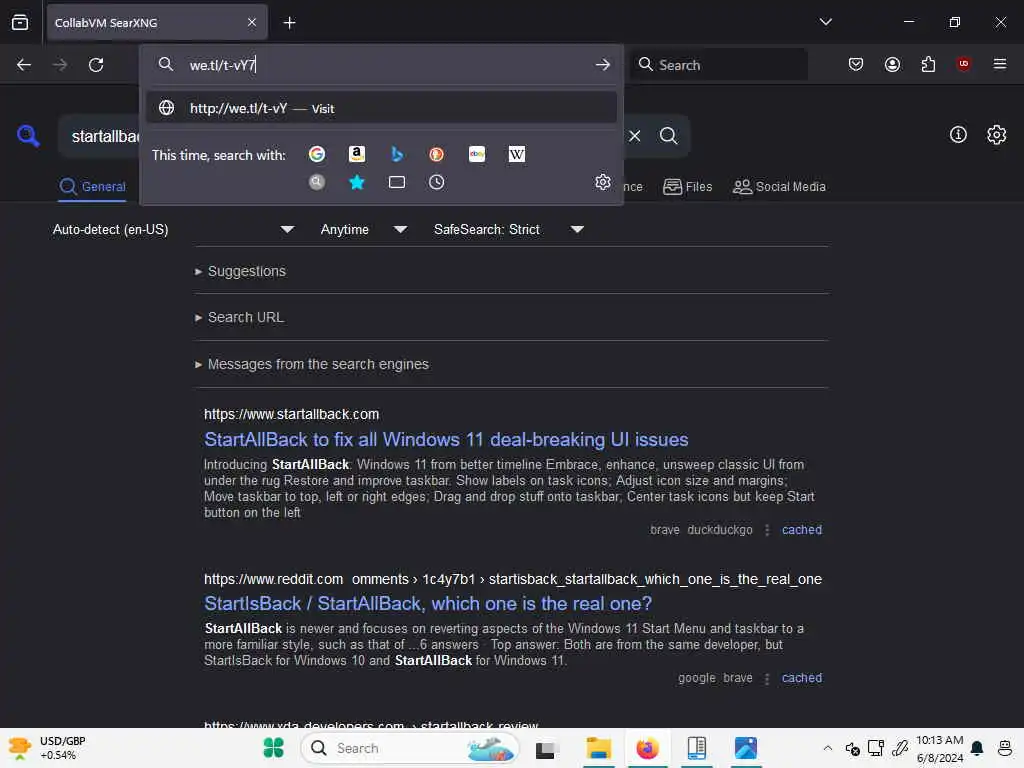Image resolution: width=1024 pixels, height=768 pixels.
Task: Open the list all tabs chevron
Action: tap(825, 22)
